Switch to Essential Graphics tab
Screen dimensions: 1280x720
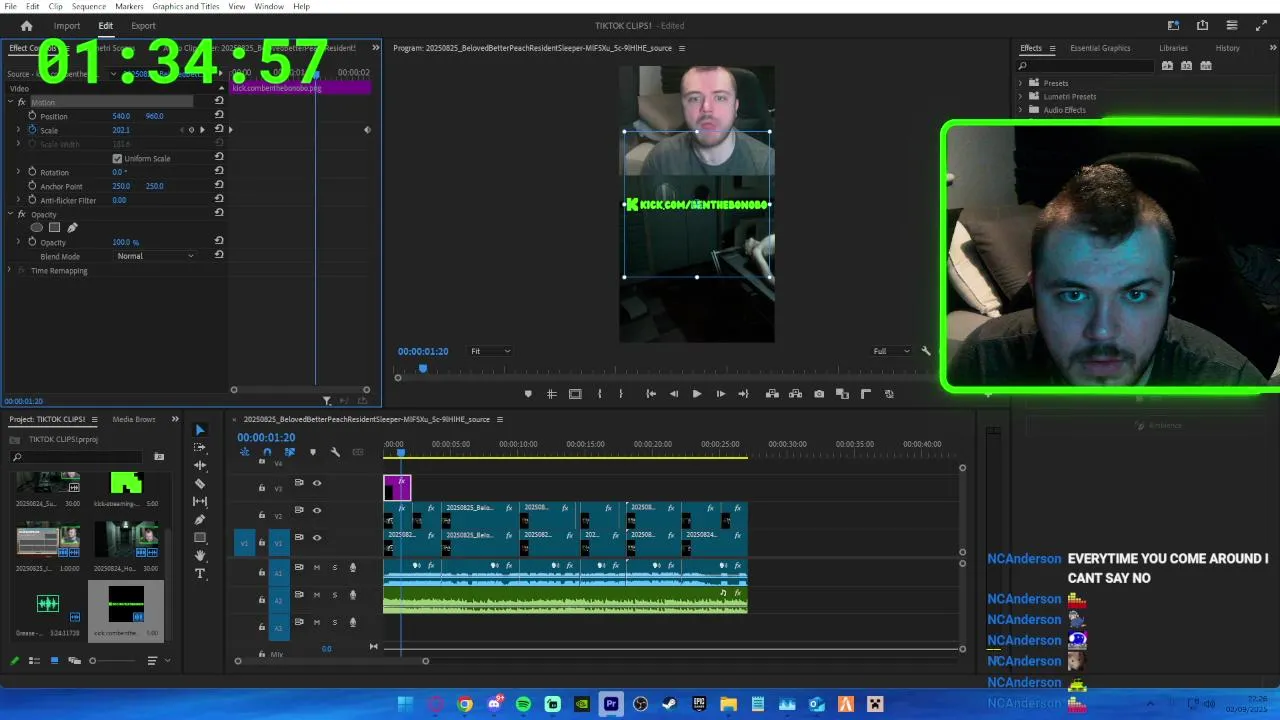[x=1100, y=48]
